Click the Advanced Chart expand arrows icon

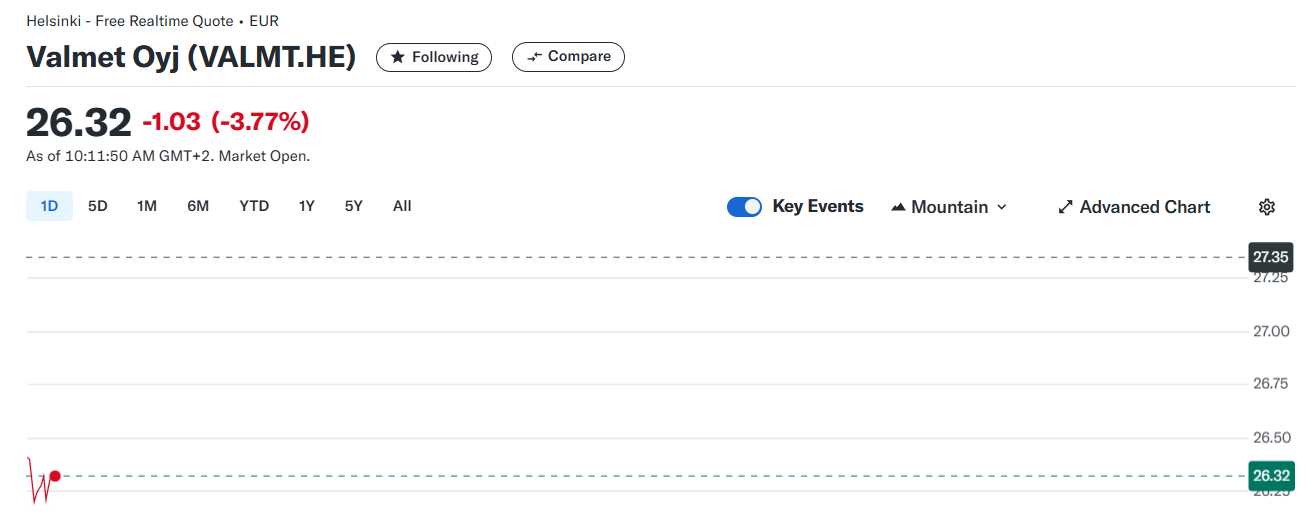pos(1065,207)
